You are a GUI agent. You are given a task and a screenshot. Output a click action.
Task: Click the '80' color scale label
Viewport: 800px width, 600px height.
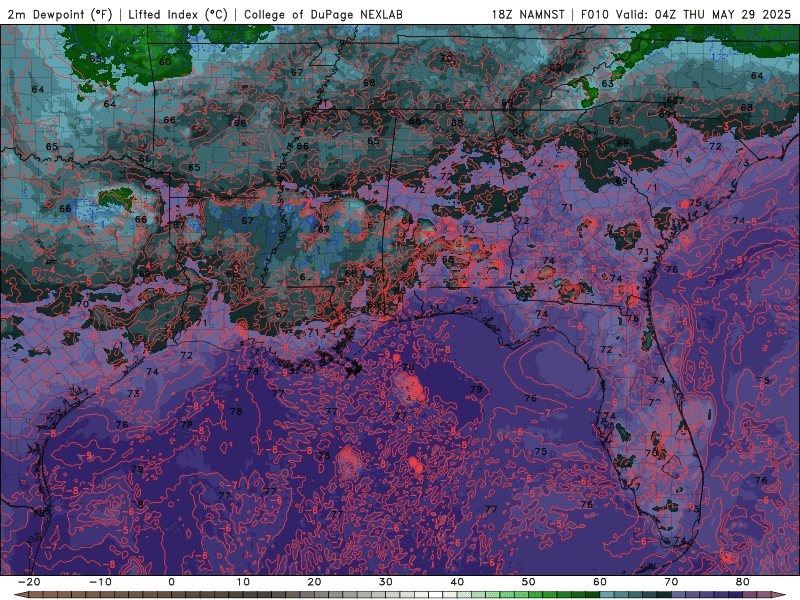[x=743, y=582]
